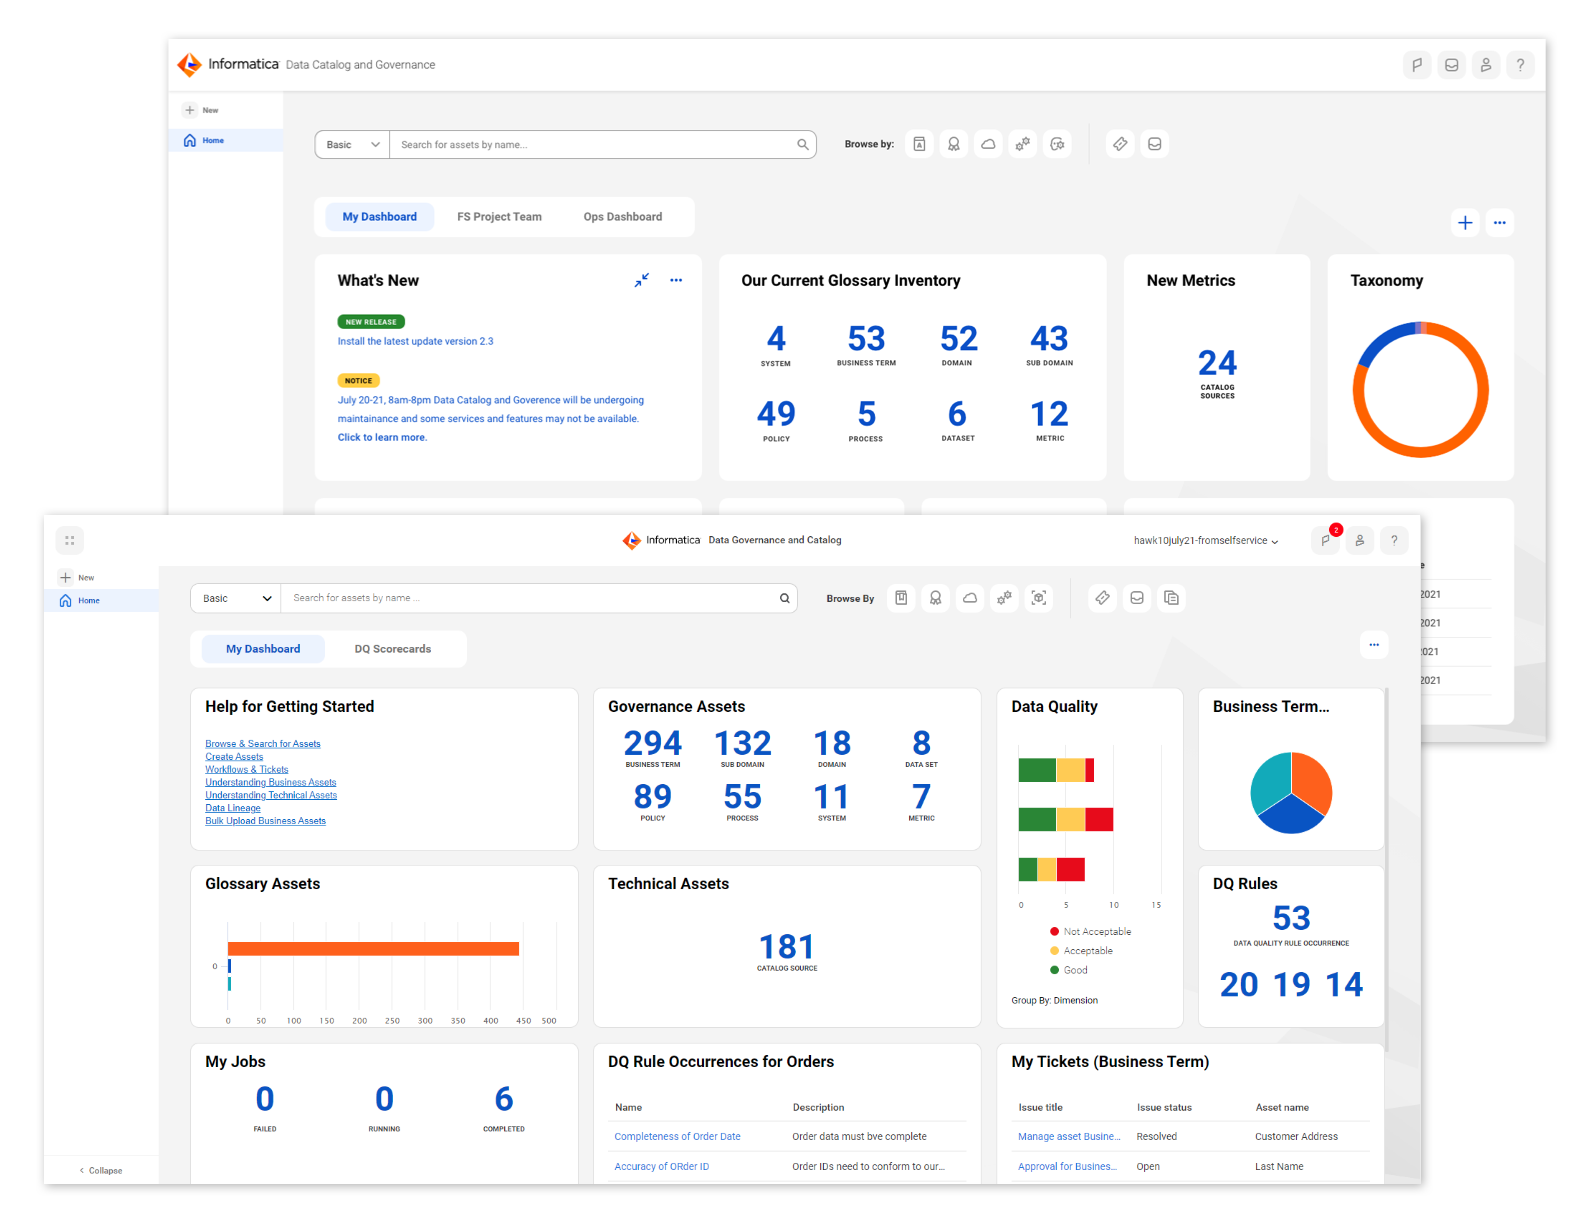The width and height of the screenshot is (1584, 1224).
Task: Open inbox tray beside ticket icon back window
Action: pos(1155,144)
